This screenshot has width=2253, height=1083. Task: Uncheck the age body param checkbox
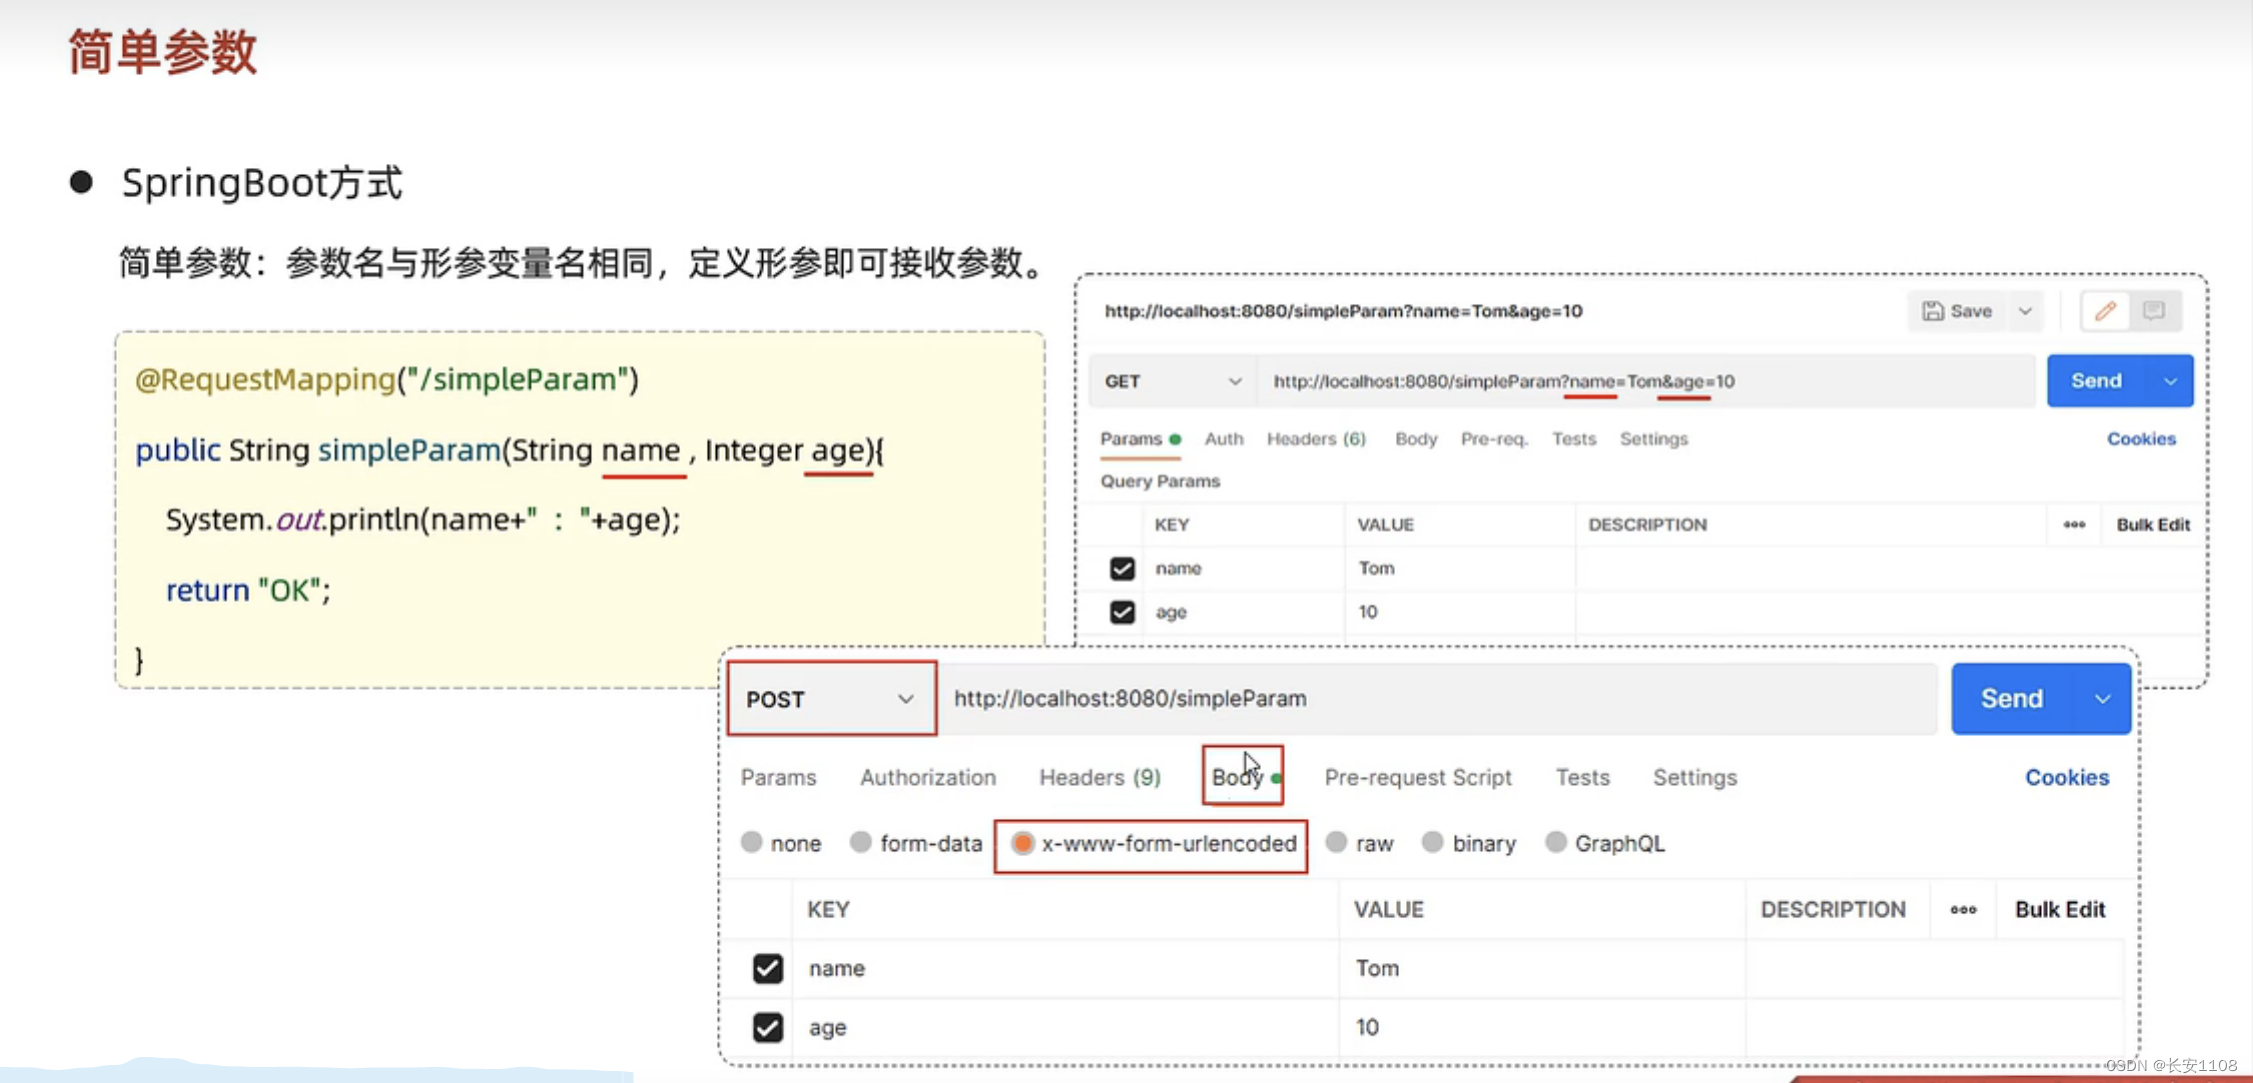pyautogui.click(x=768, y=1027)
